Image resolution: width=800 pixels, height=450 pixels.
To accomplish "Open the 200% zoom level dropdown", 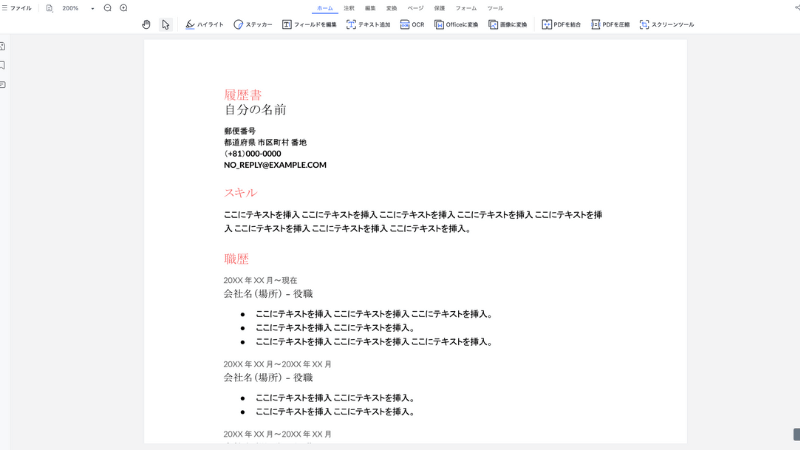I will (x=92, y=8).
